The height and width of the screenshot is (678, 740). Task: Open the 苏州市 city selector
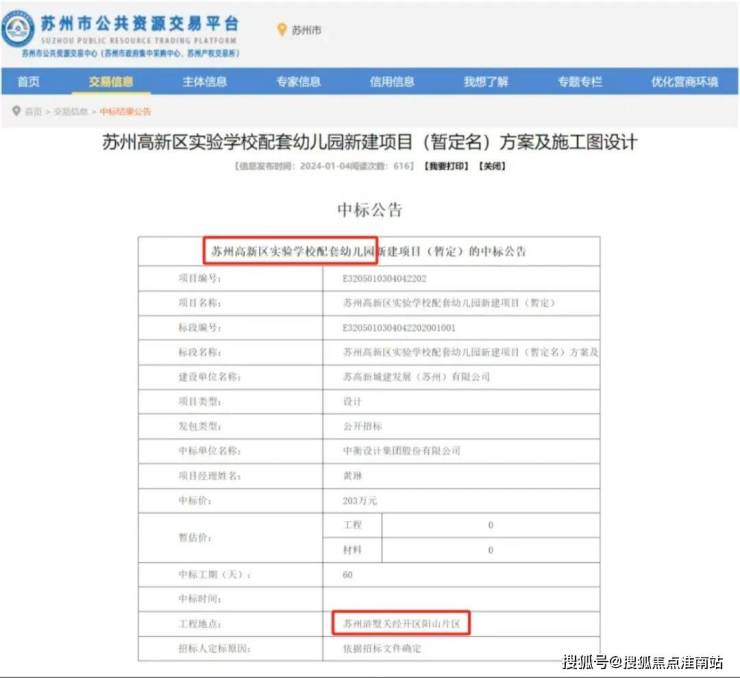(x=306, y=31)
